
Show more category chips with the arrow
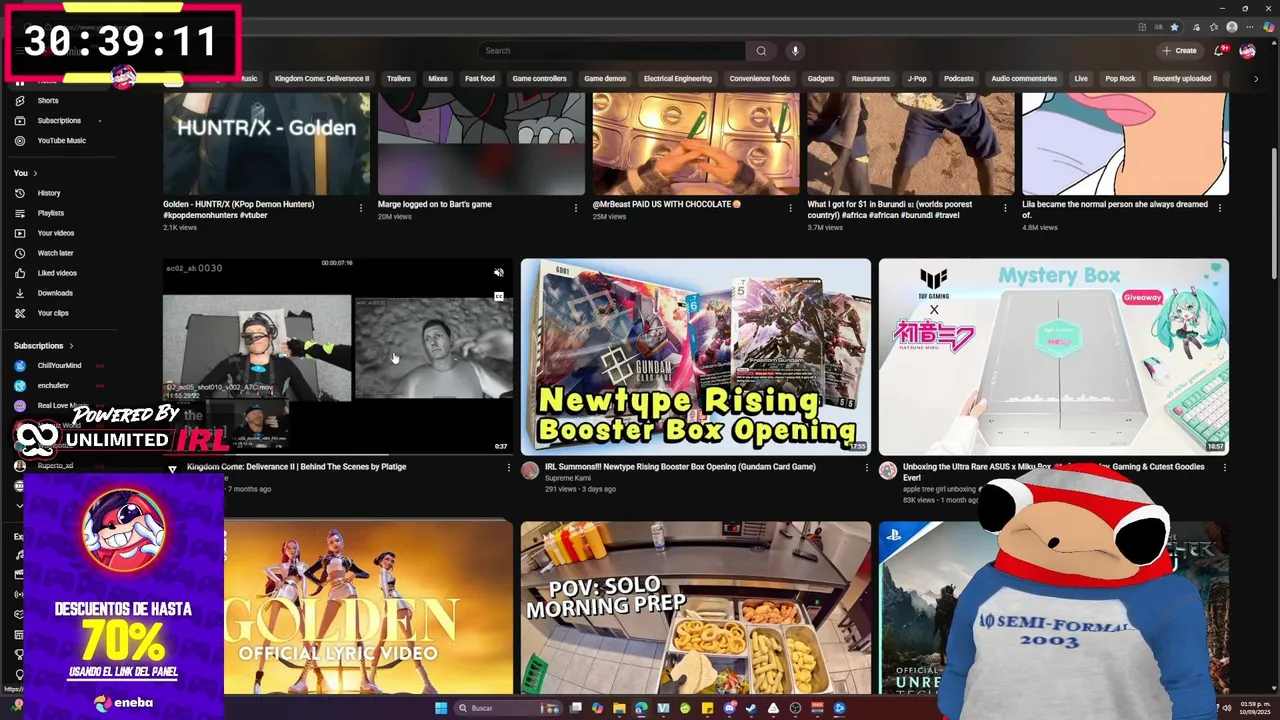(x=1256, y=79)
